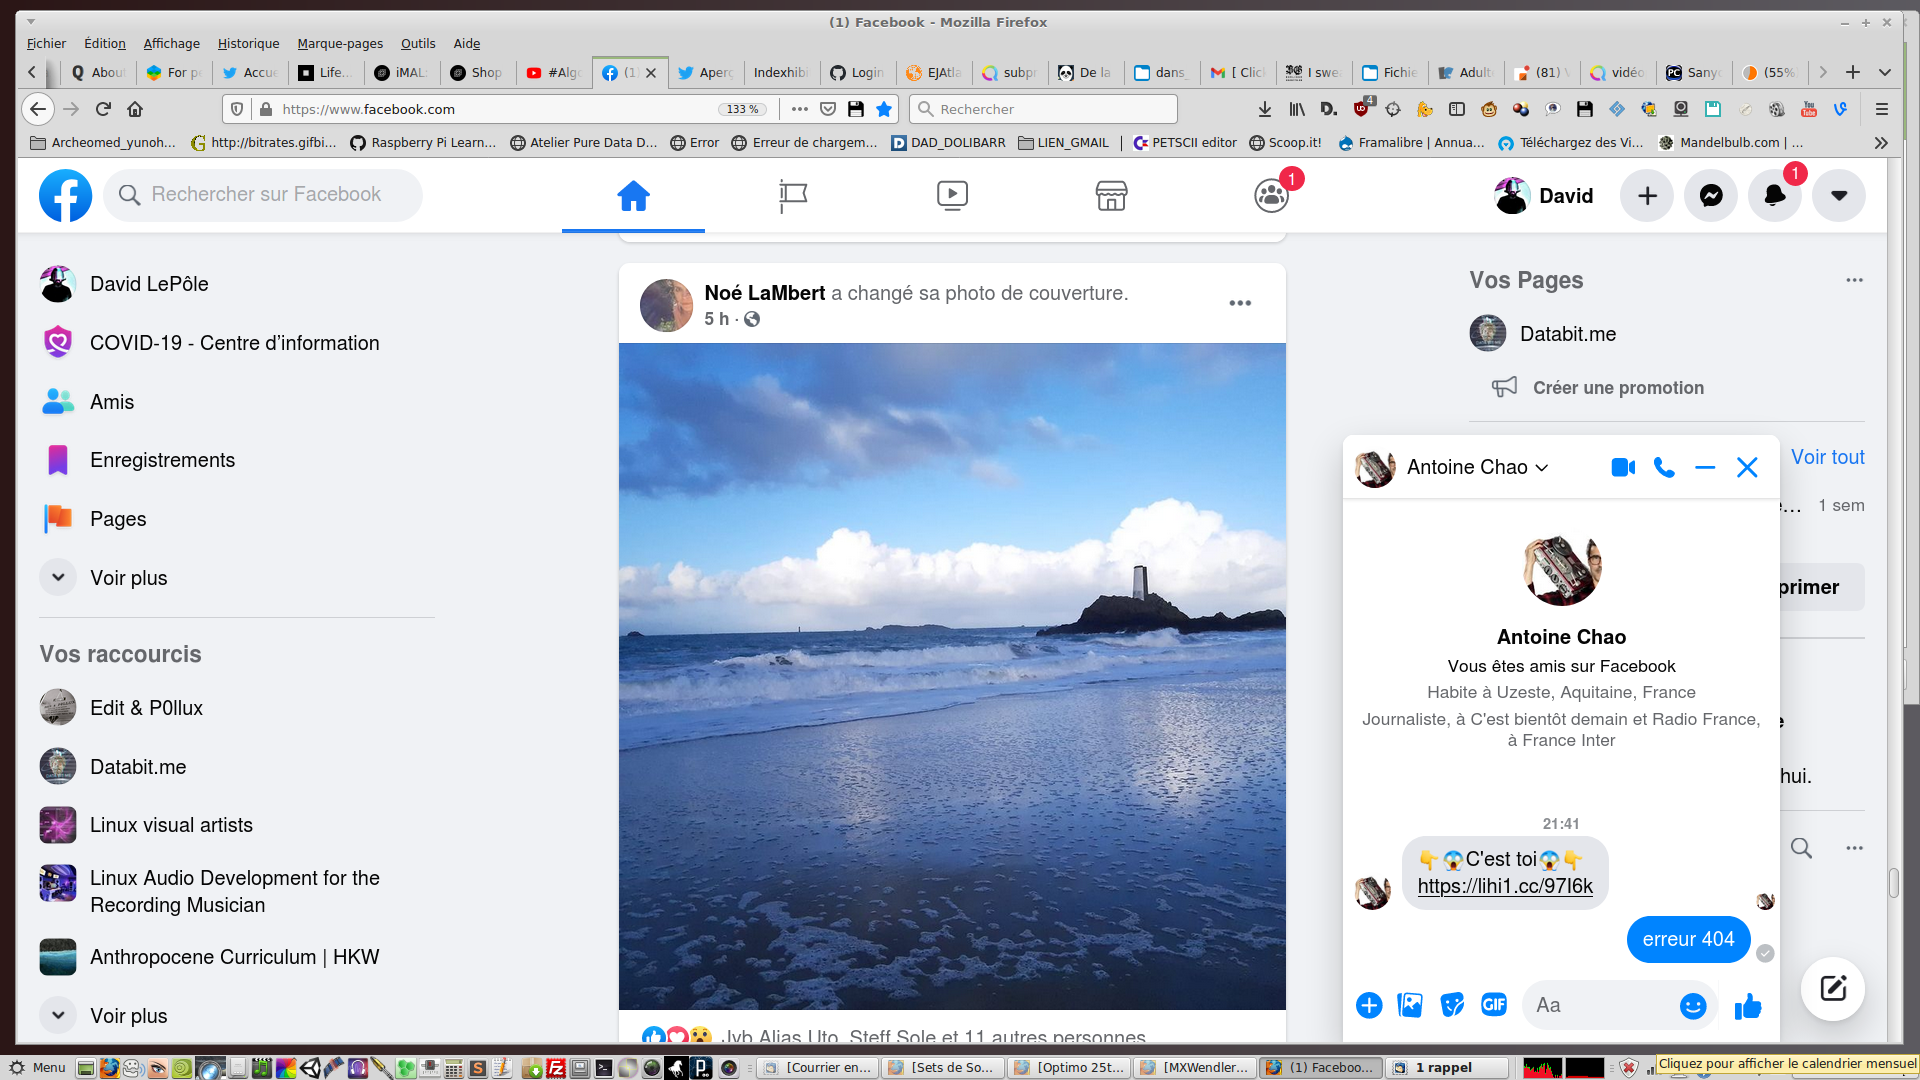Open the Marketplace tab icon
1920x1080 pixels.
tap(1111, 195)
